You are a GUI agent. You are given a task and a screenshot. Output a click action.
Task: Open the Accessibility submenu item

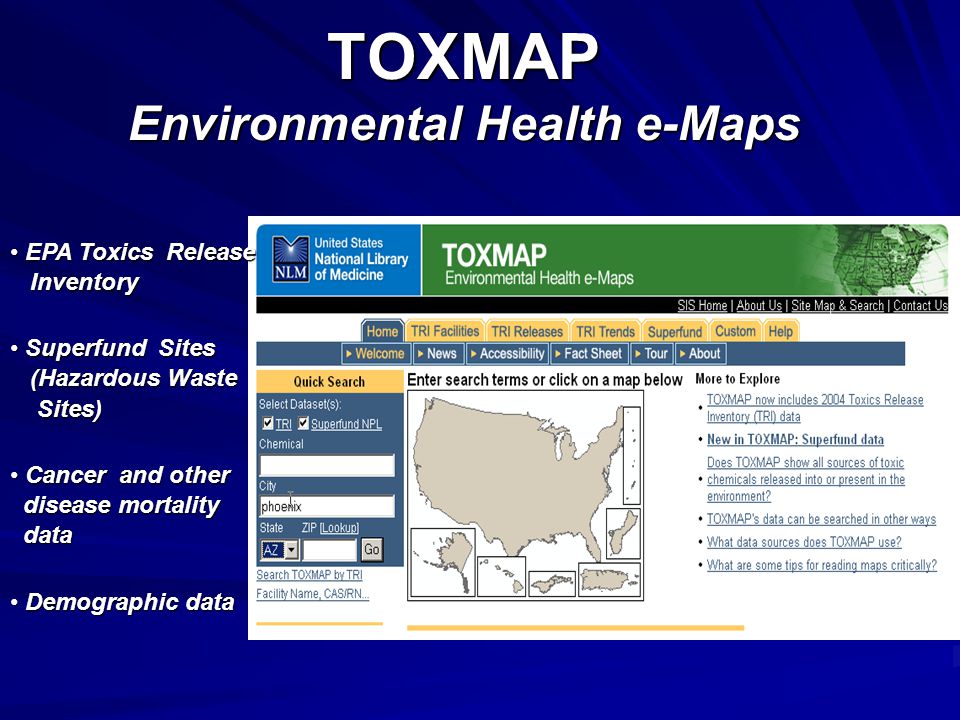[x=508, y=353]
